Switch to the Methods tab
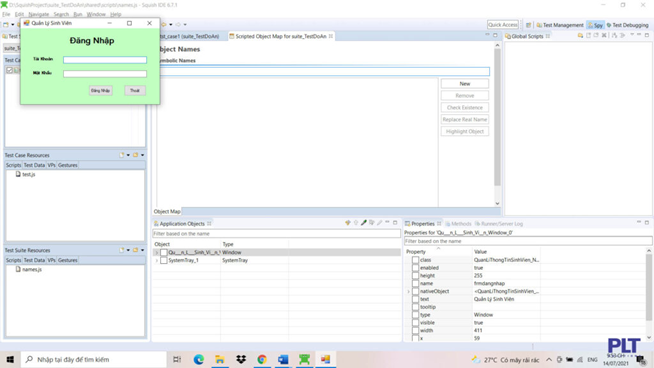654x368 pixels. tap(458, 224)
